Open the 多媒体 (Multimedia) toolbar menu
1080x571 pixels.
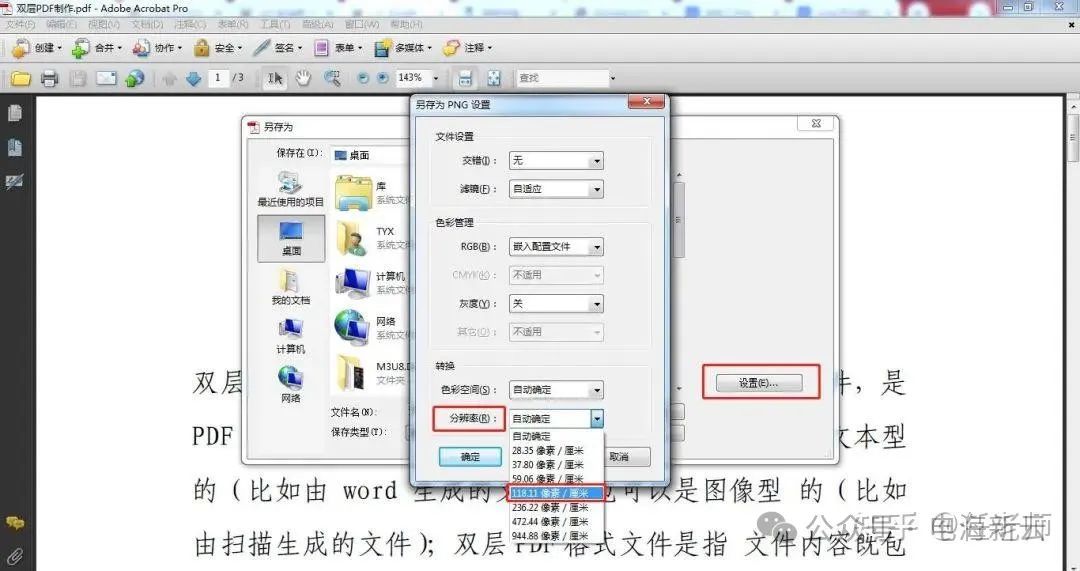(x=403, y=48)
